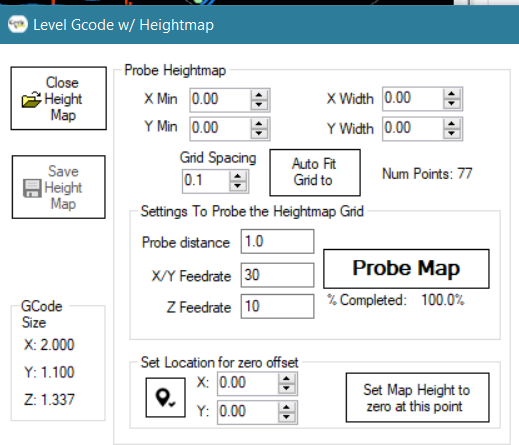Click the Auto Fit Grid to button
The width and height of the screenshot is (519, 445).
coord(315,172)
